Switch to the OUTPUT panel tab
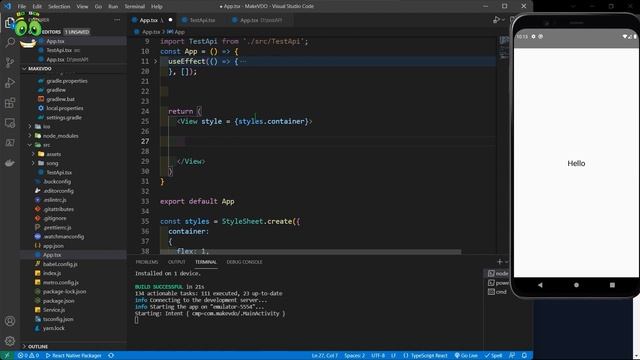Screen dimensions: 640x360 (177, 262)
